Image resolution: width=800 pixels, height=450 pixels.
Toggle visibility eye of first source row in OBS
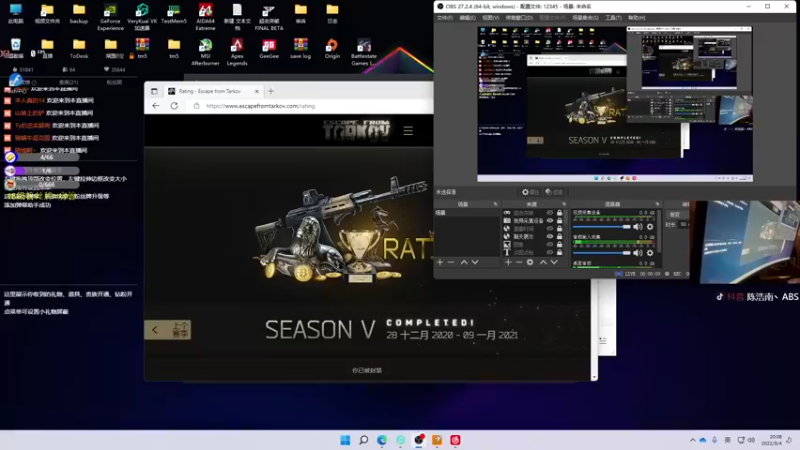tap(550, 213)
